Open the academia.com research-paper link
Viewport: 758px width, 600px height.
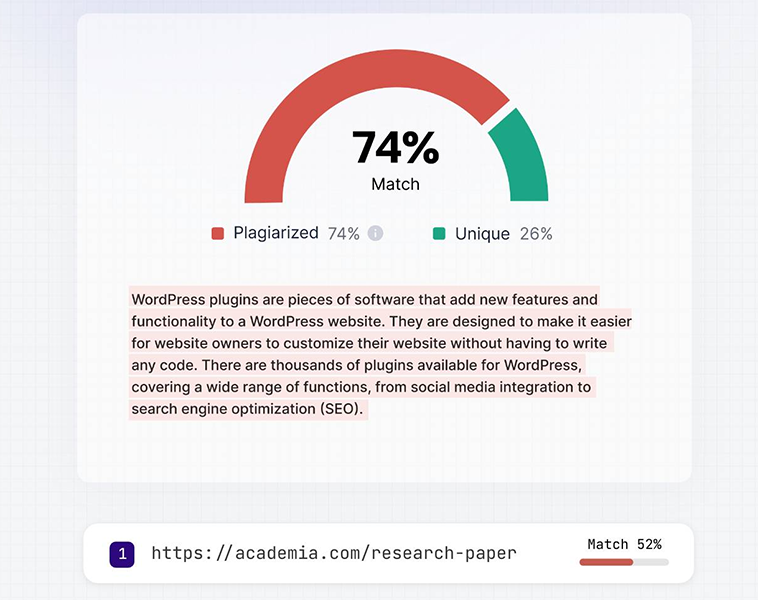[x=333, y=553]
